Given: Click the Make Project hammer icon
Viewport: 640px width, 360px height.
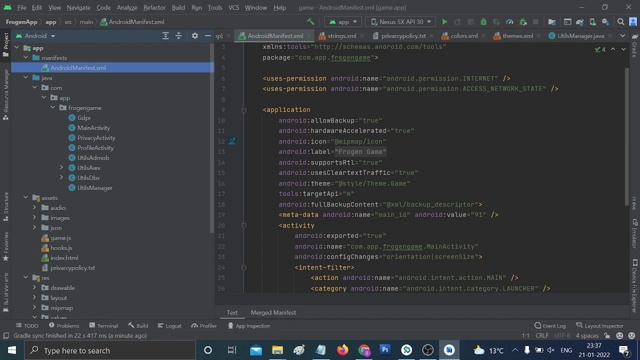Looking at the screenshot, I should click(311, 22).
